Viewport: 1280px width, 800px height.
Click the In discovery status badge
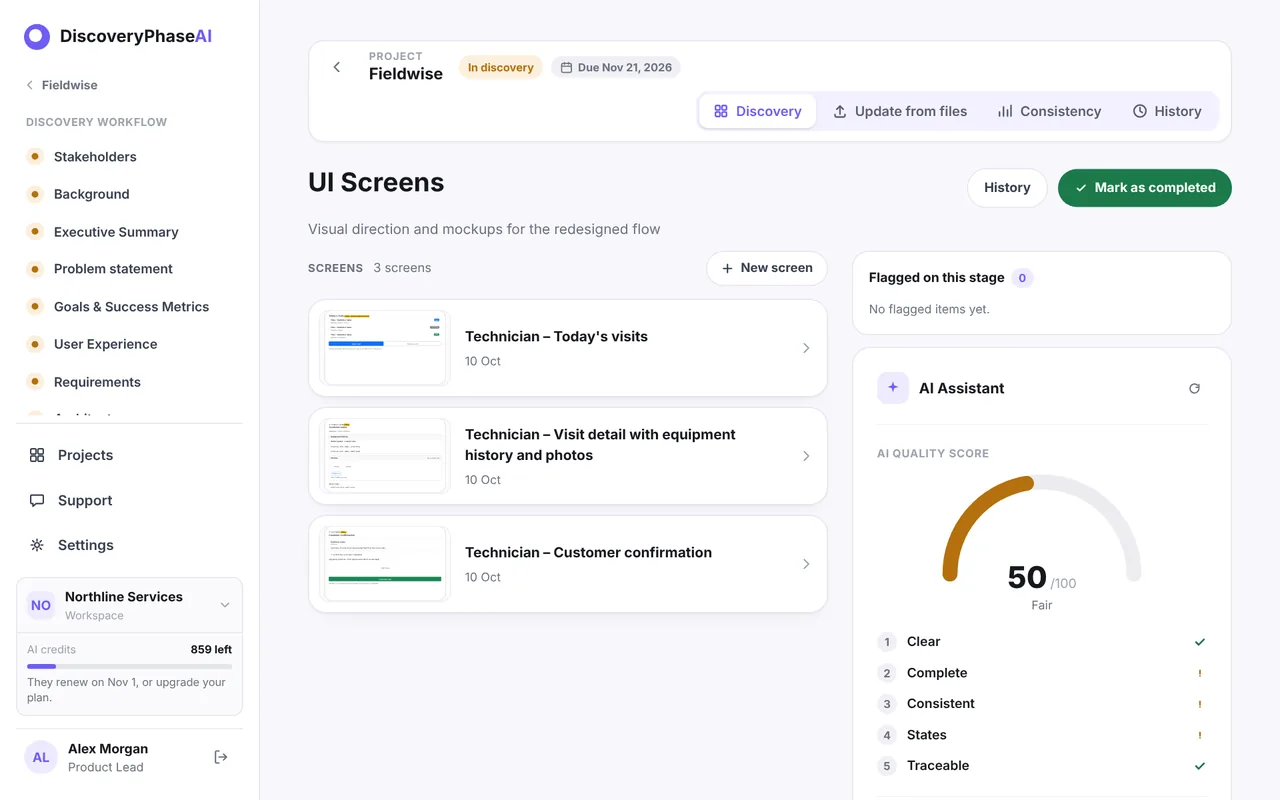501,68
